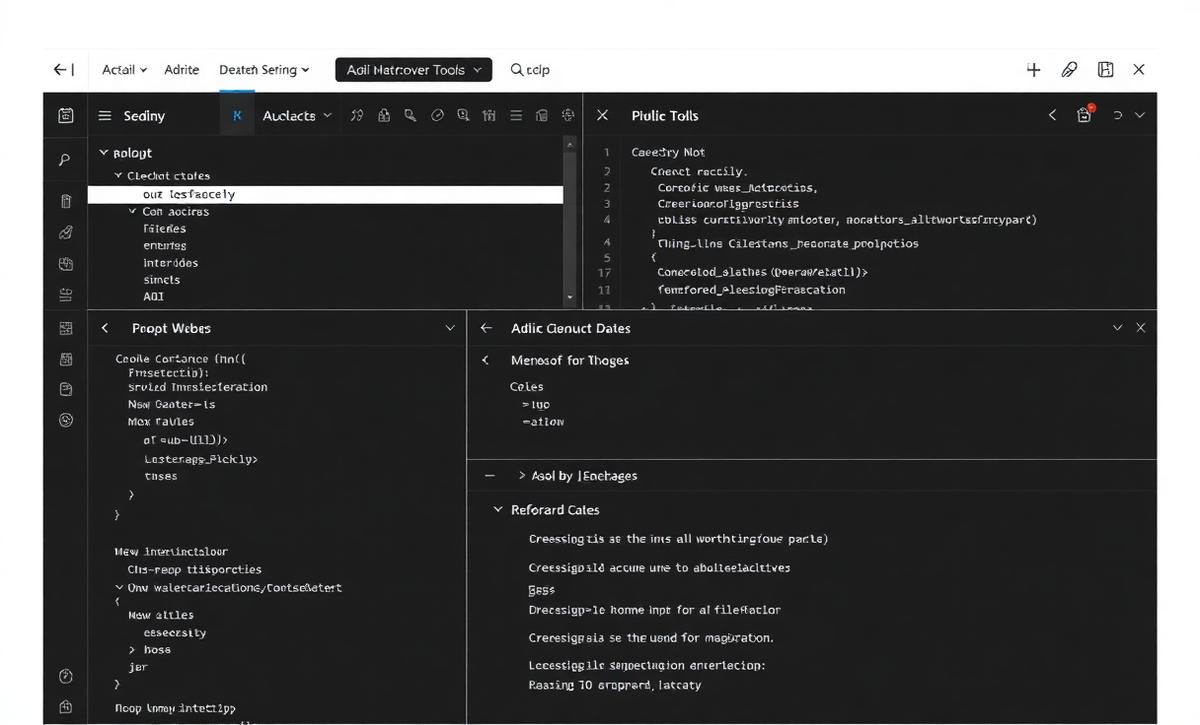Click the tree panel scrollbar down arrow
This screenshot has width=1200, height=725.
click(x=570, y=297)
